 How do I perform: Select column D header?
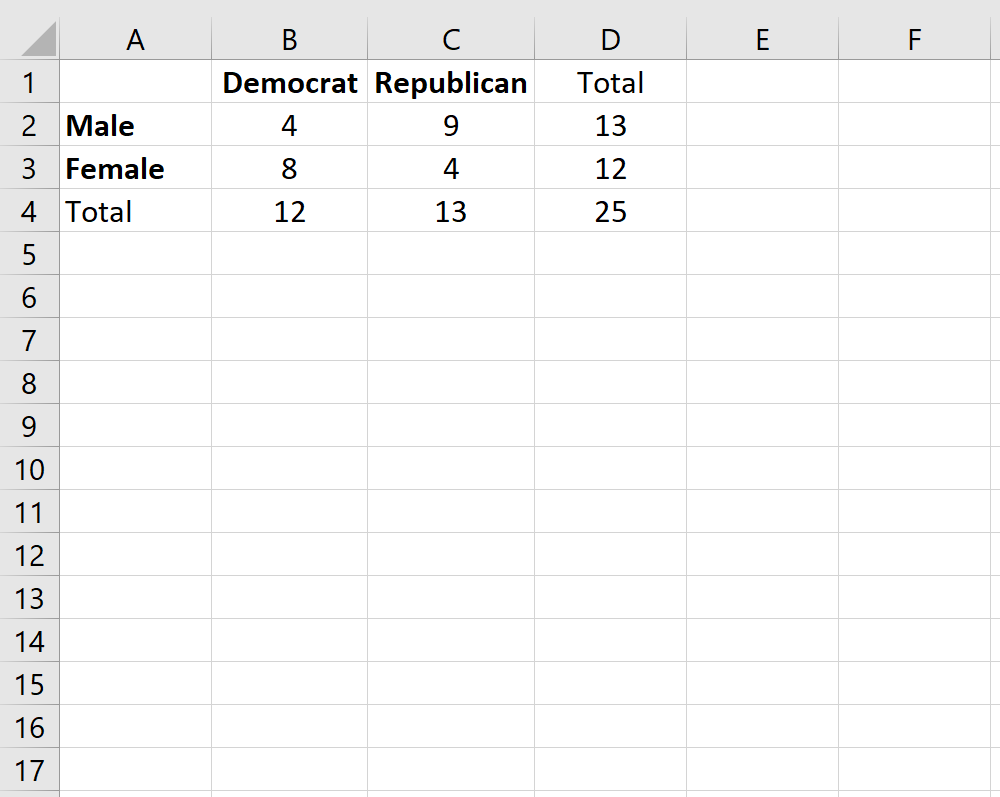(610, 39)
